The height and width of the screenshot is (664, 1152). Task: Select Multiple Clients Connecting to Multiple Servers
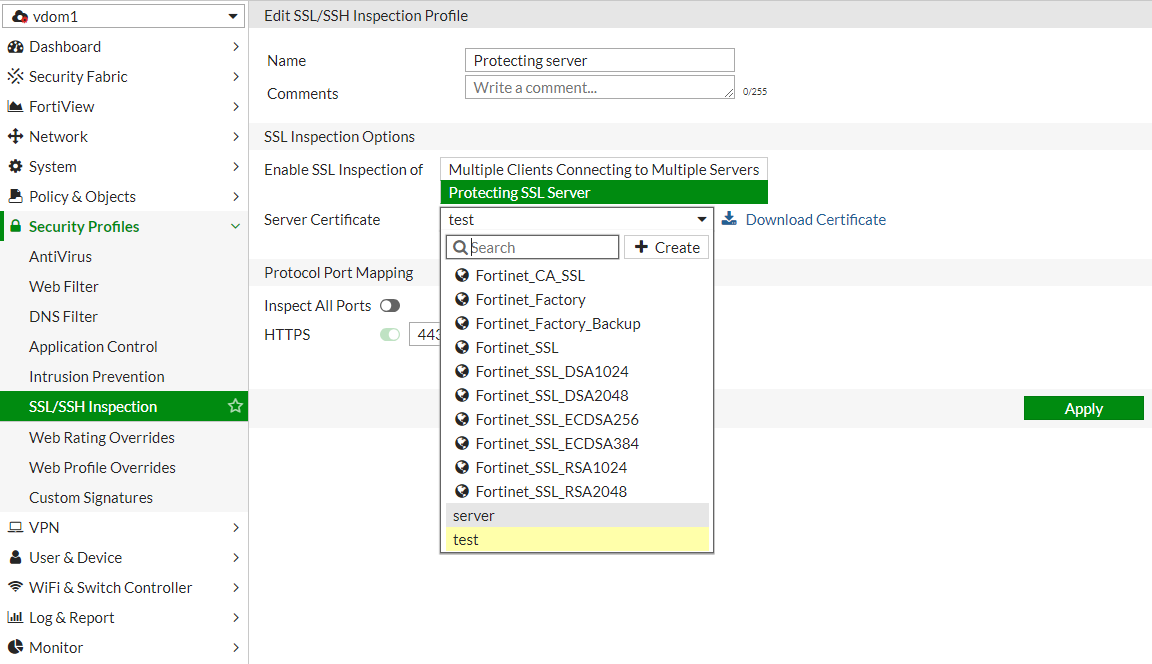click(x=603, y=170)
